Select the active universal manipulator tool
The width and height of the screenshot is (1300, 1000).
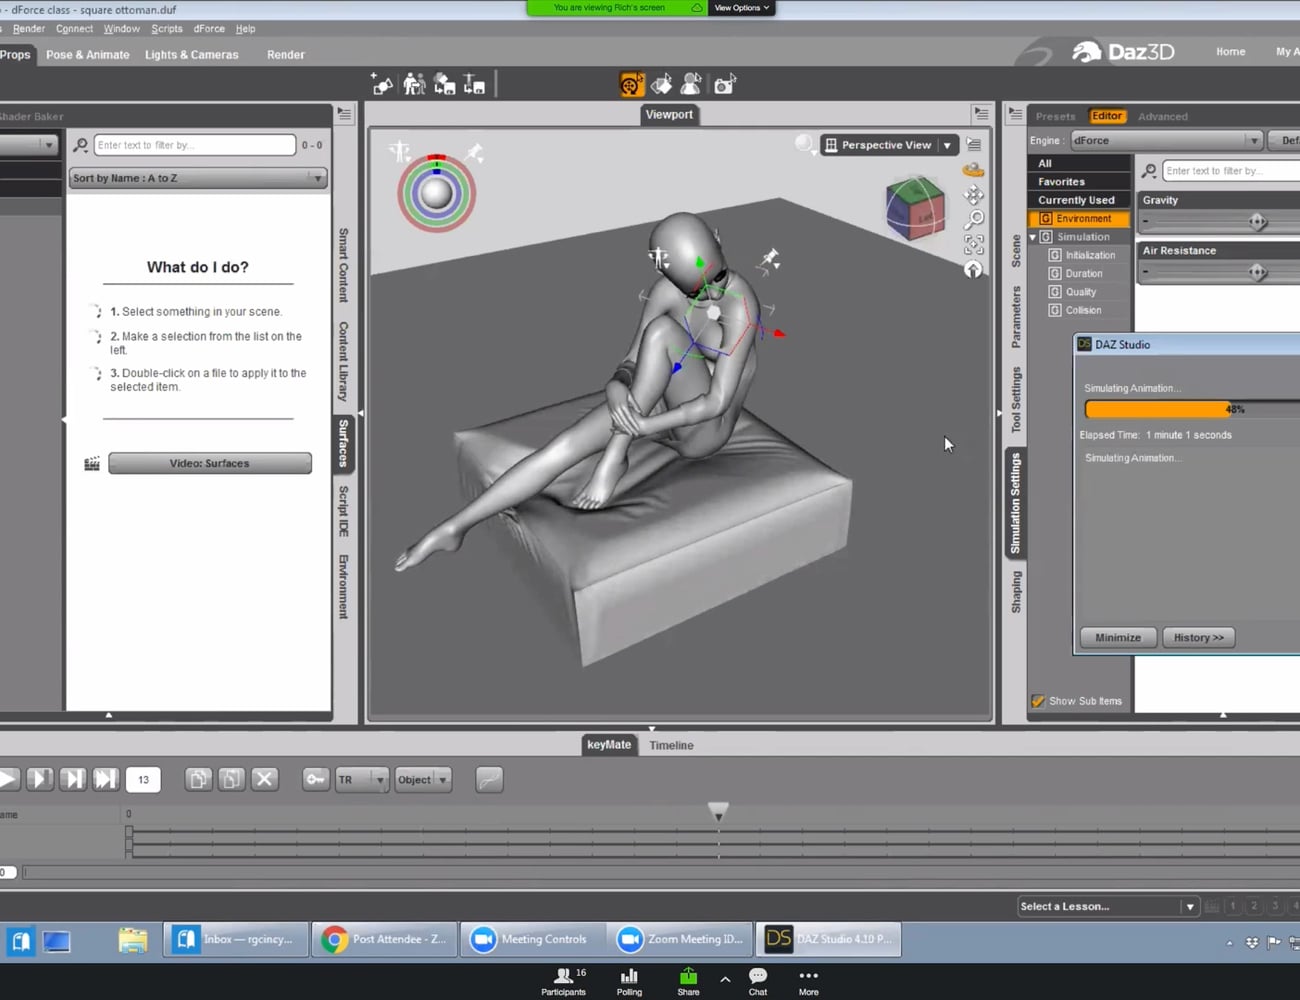[x=632, y=84]
